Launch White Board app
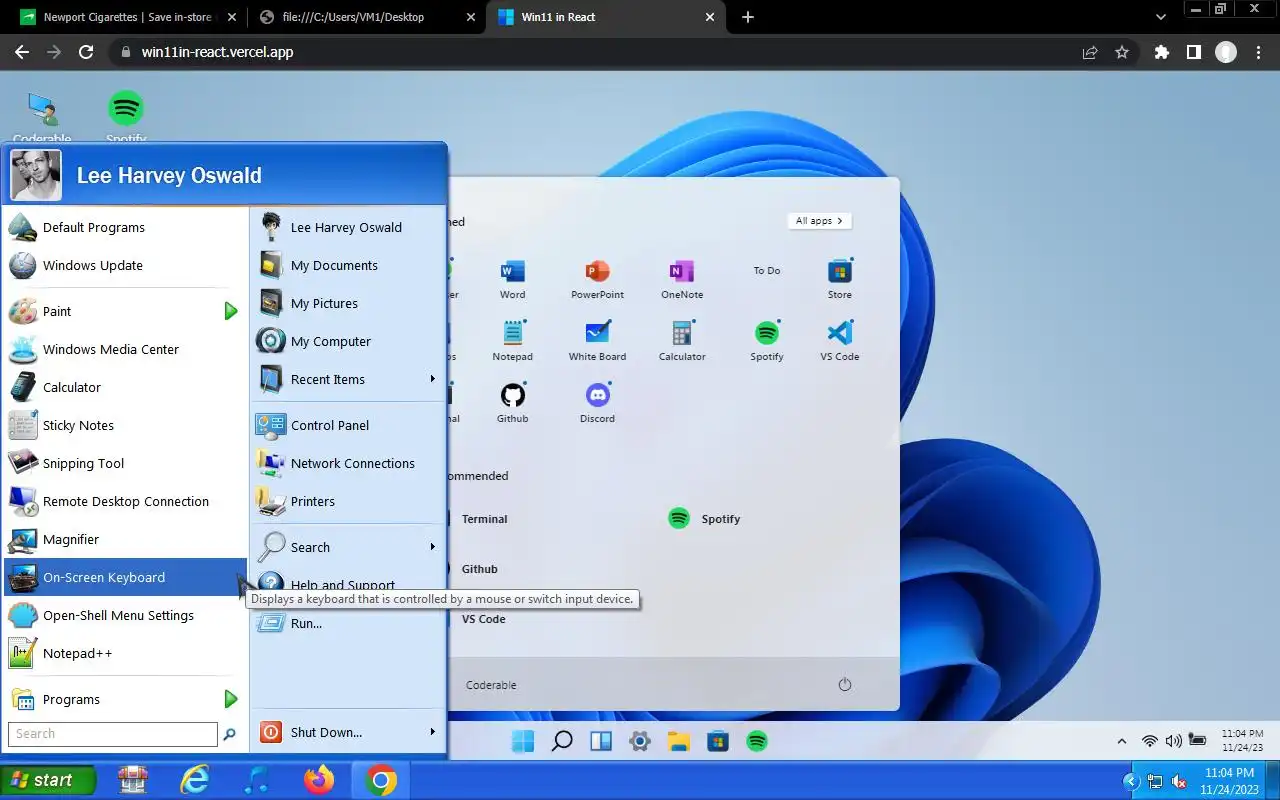1280x800 pixels. point(597,341)
